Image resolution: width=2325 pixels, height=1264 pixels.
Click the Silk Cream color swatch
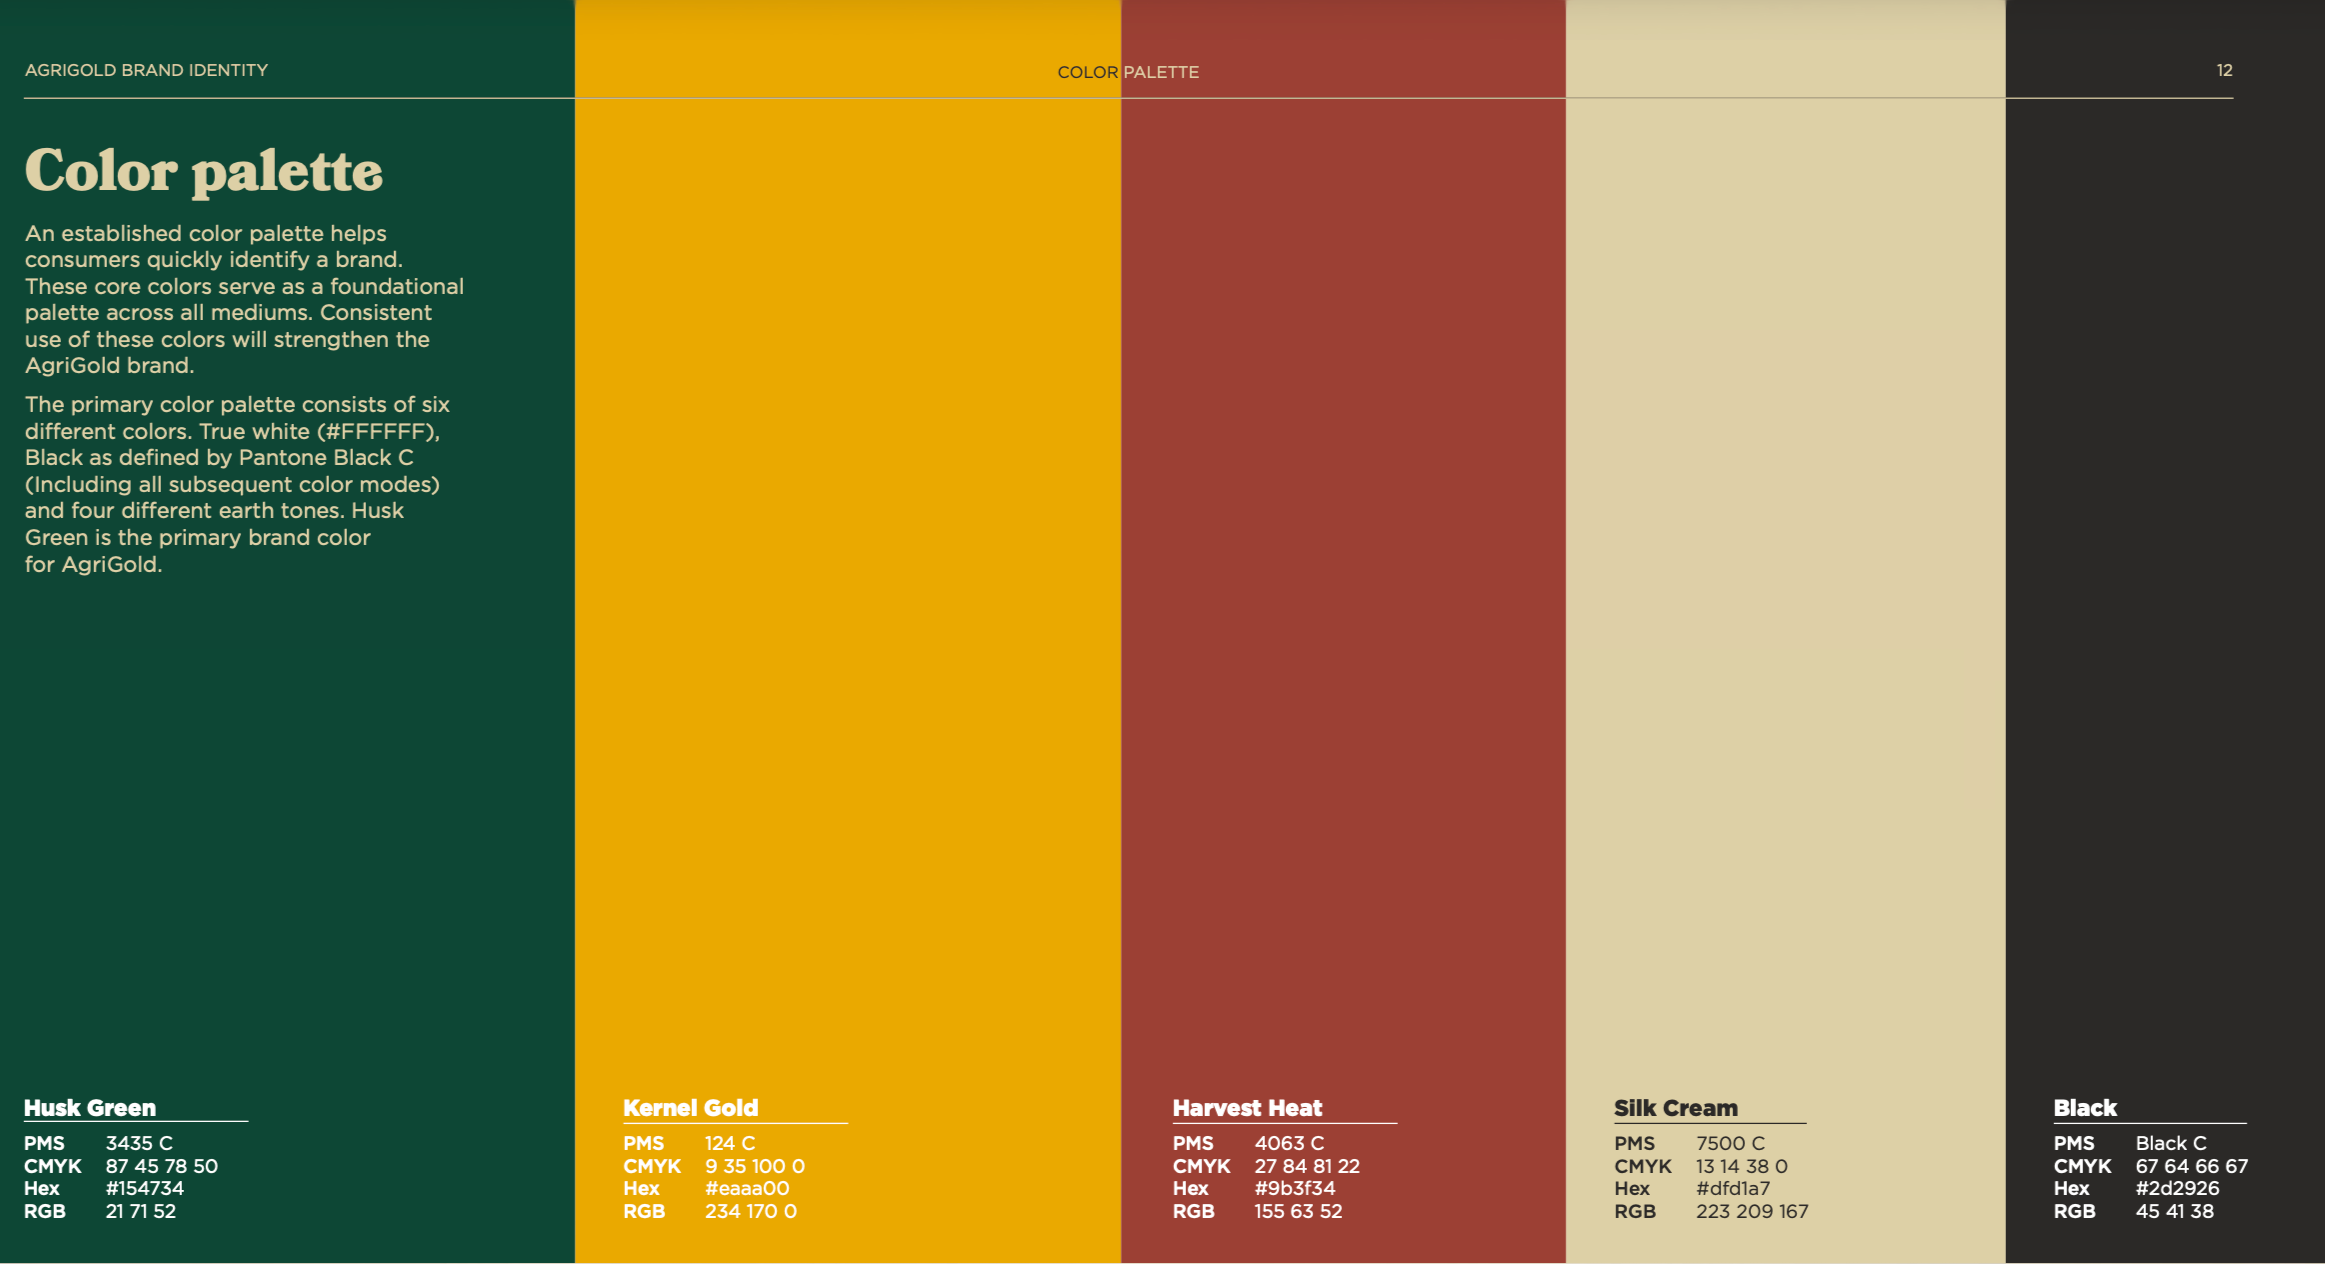click(x=1785, y=600)
